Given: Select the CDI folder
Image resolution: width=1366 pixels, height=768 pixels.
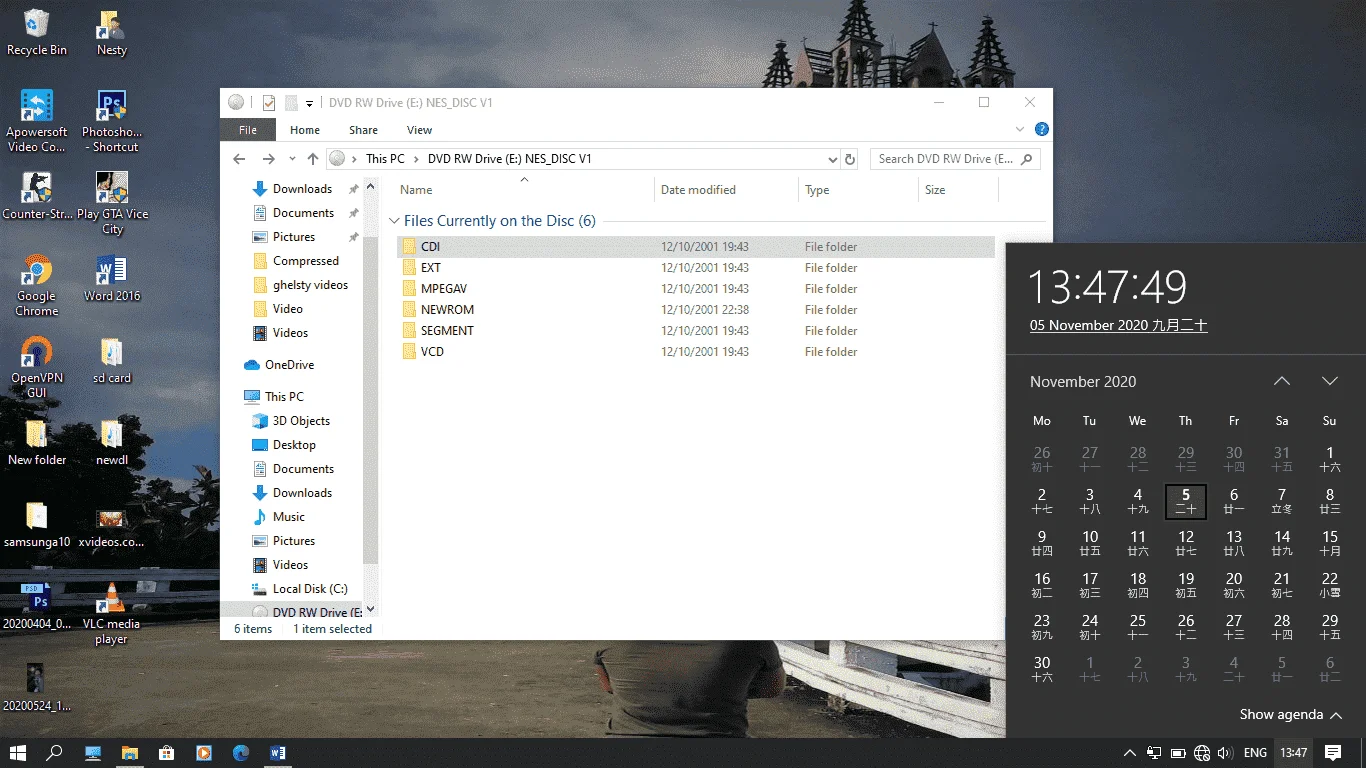Looking at the screenshot, I should point(696,247).
